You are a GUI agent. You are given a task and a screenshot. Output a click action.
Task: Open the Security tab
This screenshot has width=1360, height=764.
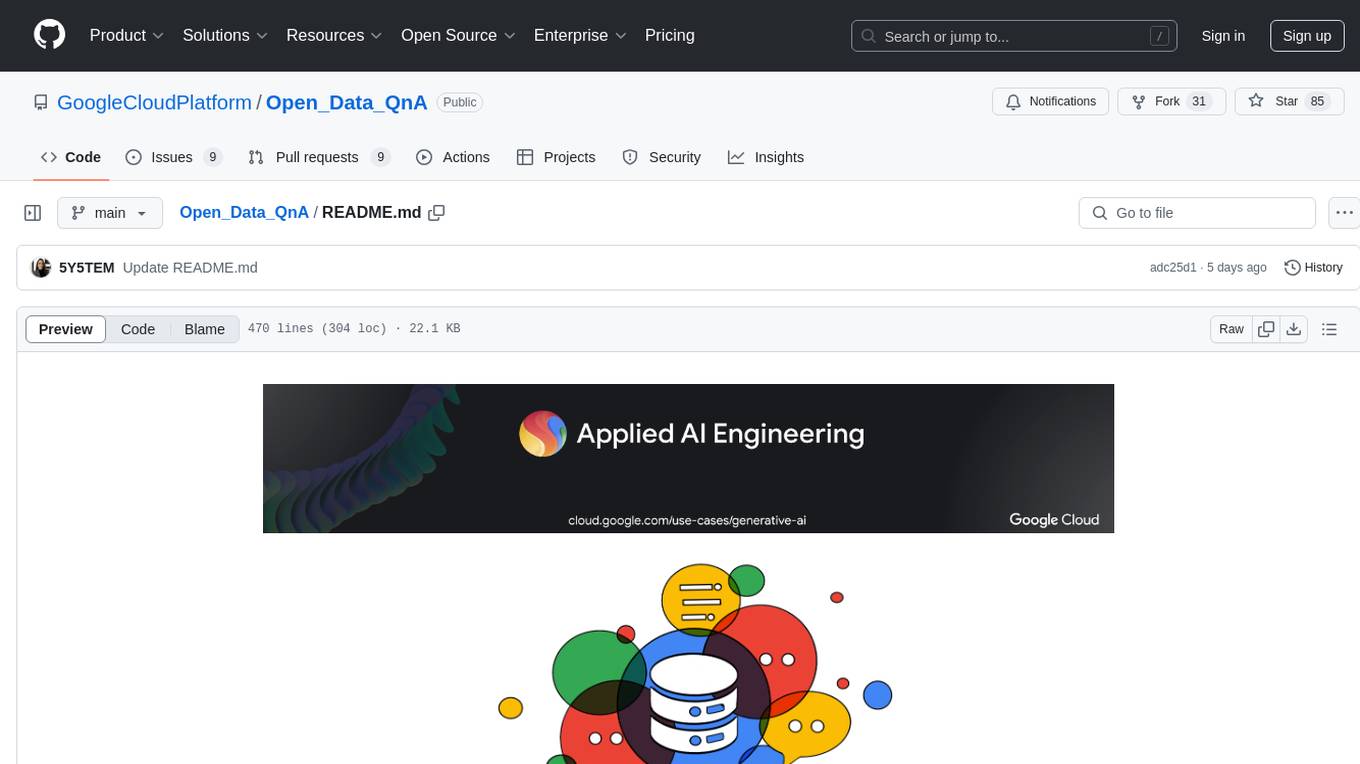pos(661,157)
